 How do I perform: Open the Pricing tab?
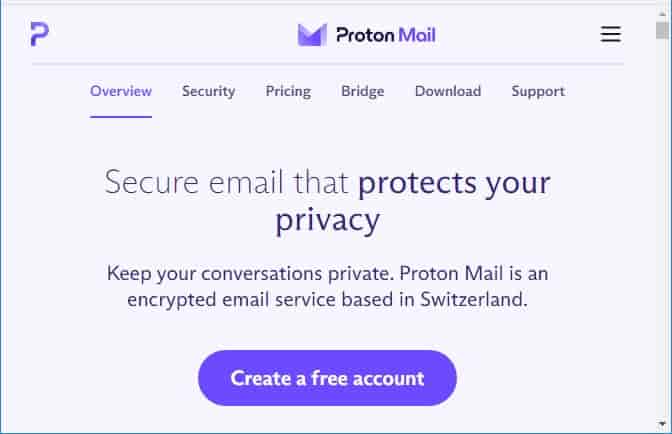[288, 91]
